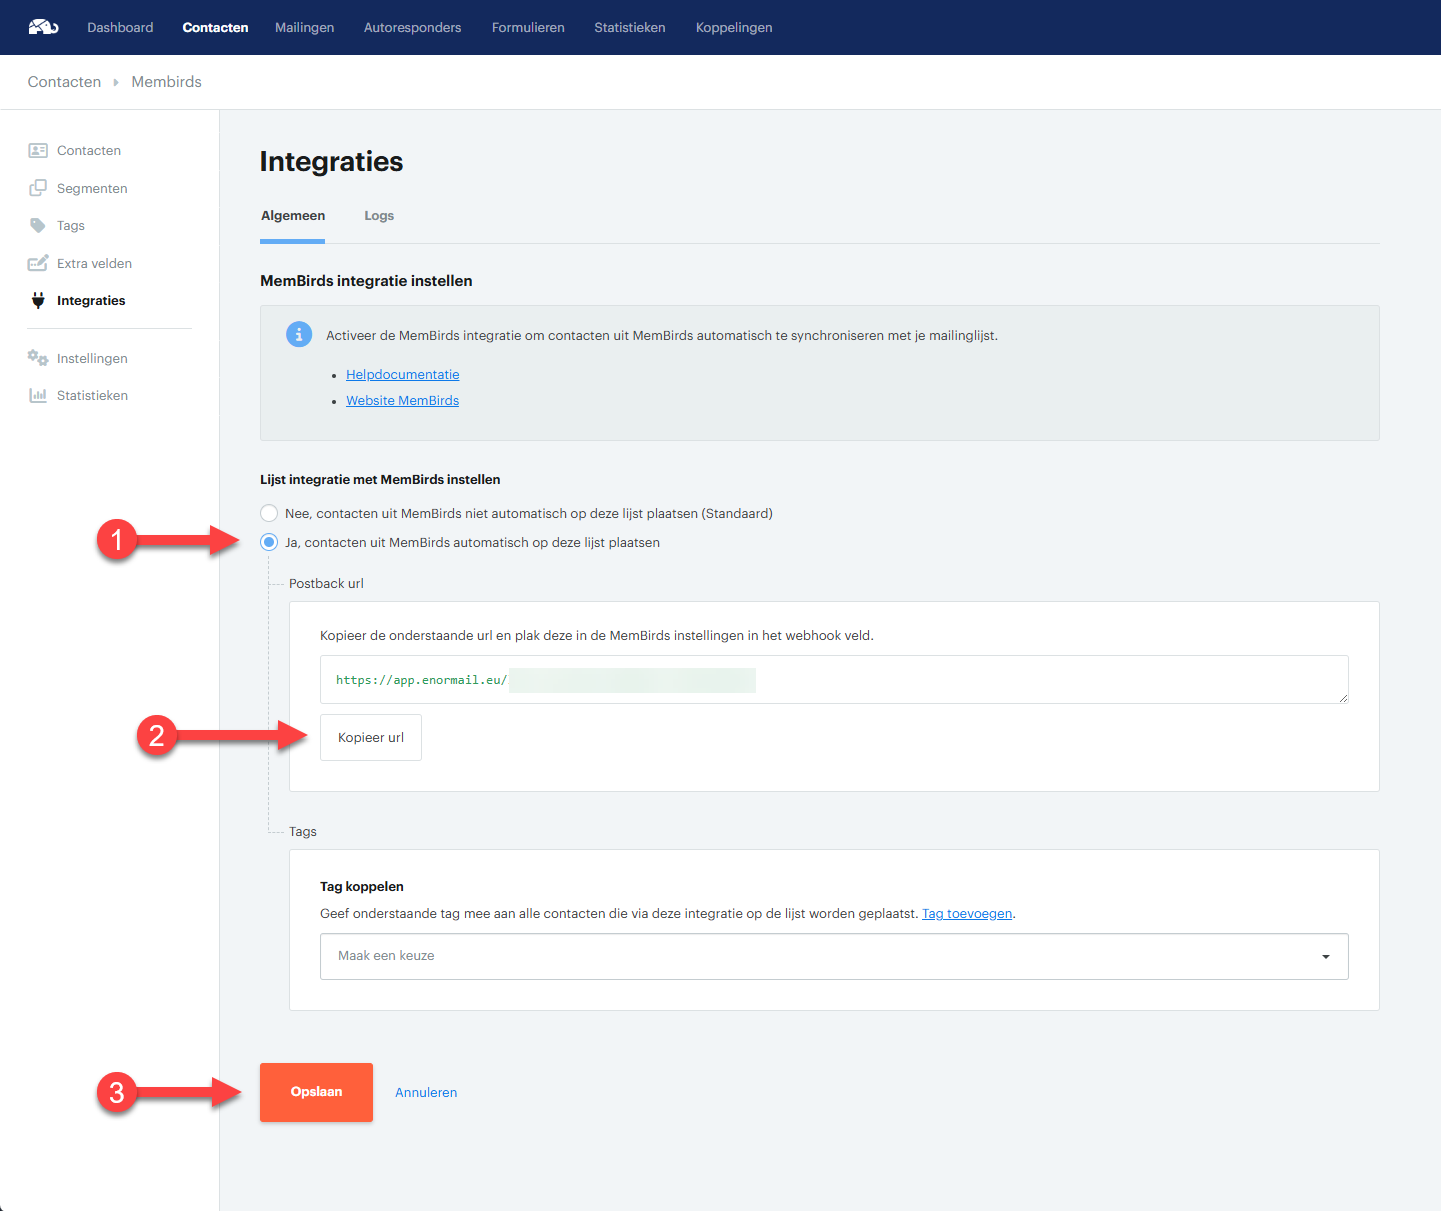
Task: Open Contacten in the sidebar
Action: [89, 151]
